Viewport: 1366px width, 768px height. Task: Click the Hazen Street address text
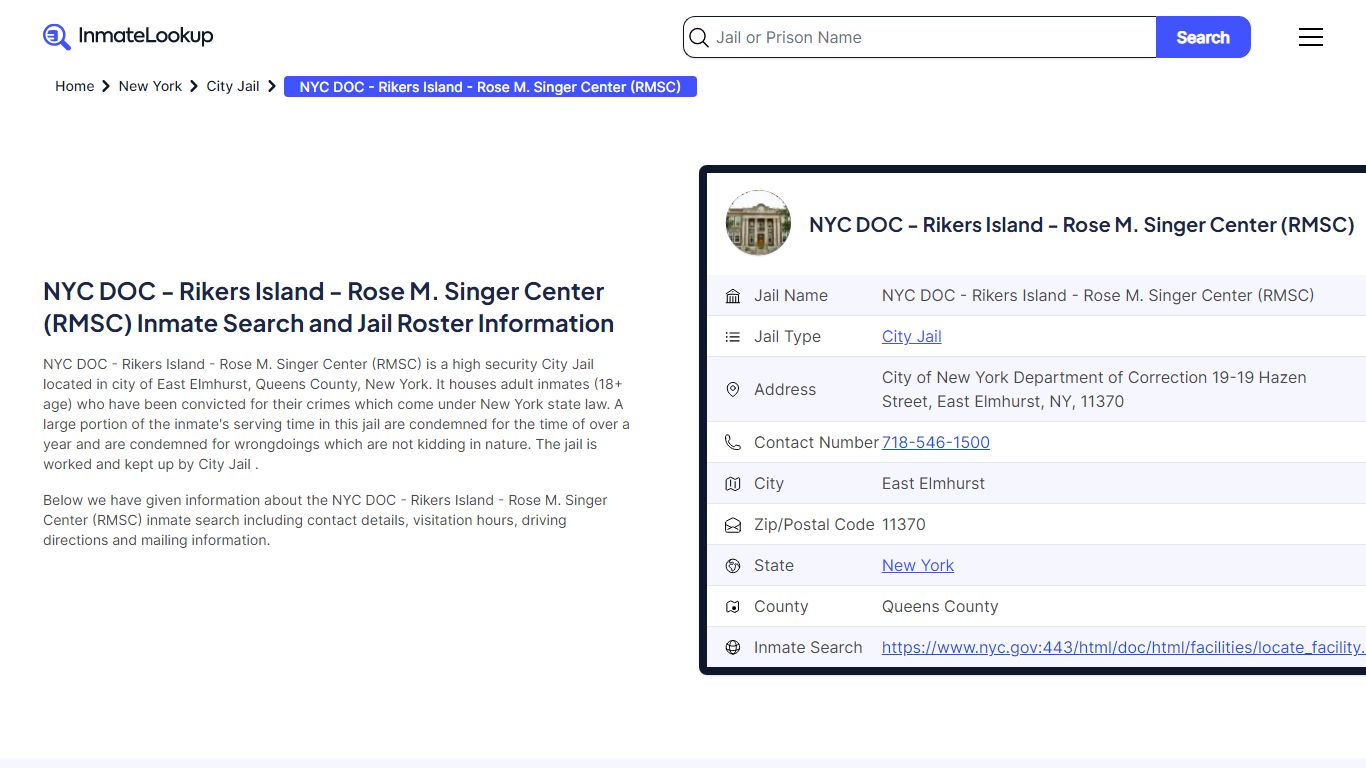(1094, 390)
